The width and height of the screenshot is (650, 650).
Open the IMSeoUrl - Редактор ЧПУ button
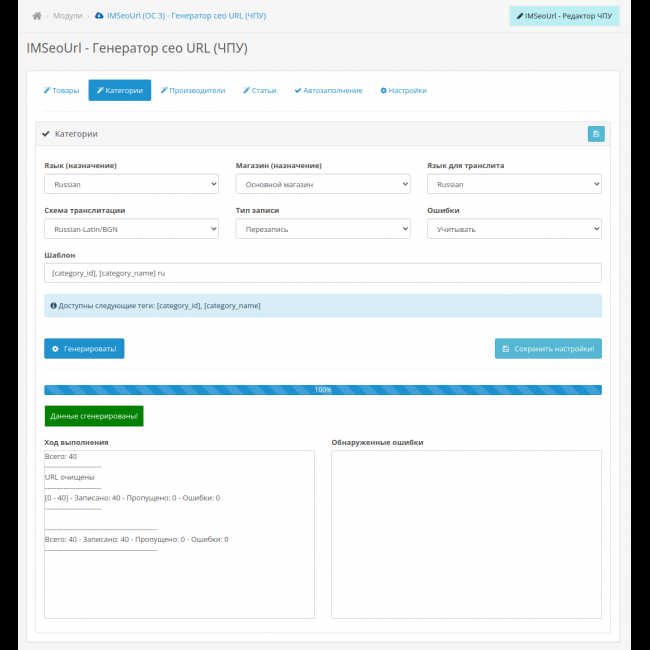tap(564, 16)
